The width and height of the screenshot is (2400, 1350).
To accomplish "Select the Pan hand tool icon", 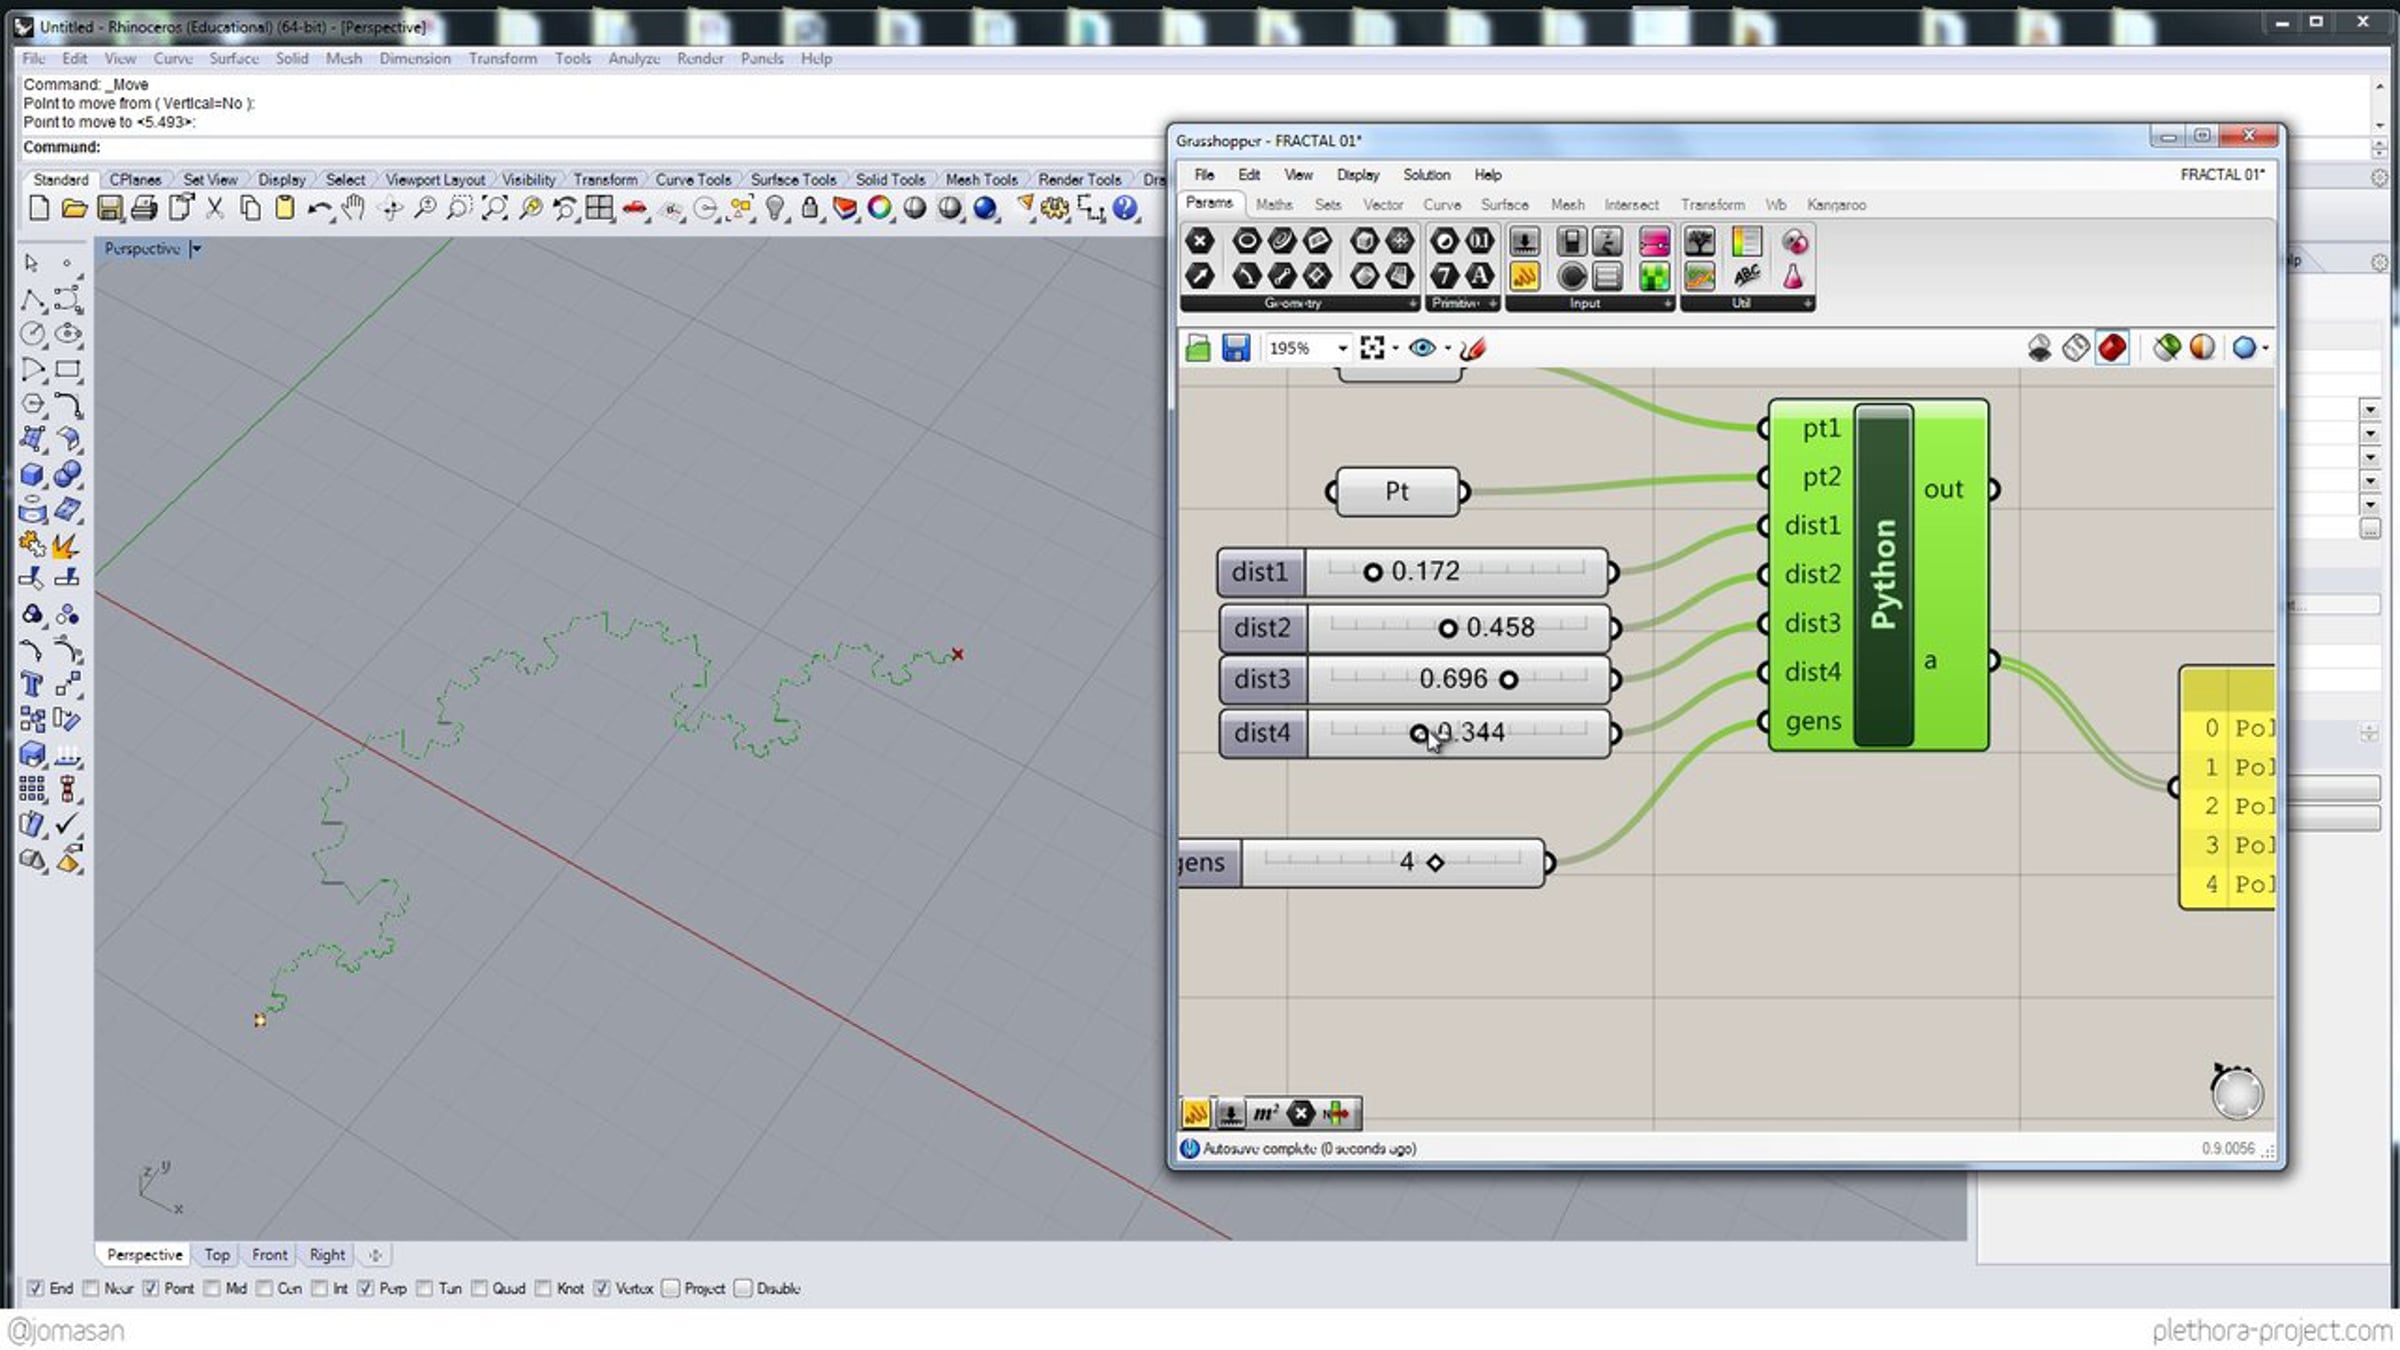I will pos(353,208).
